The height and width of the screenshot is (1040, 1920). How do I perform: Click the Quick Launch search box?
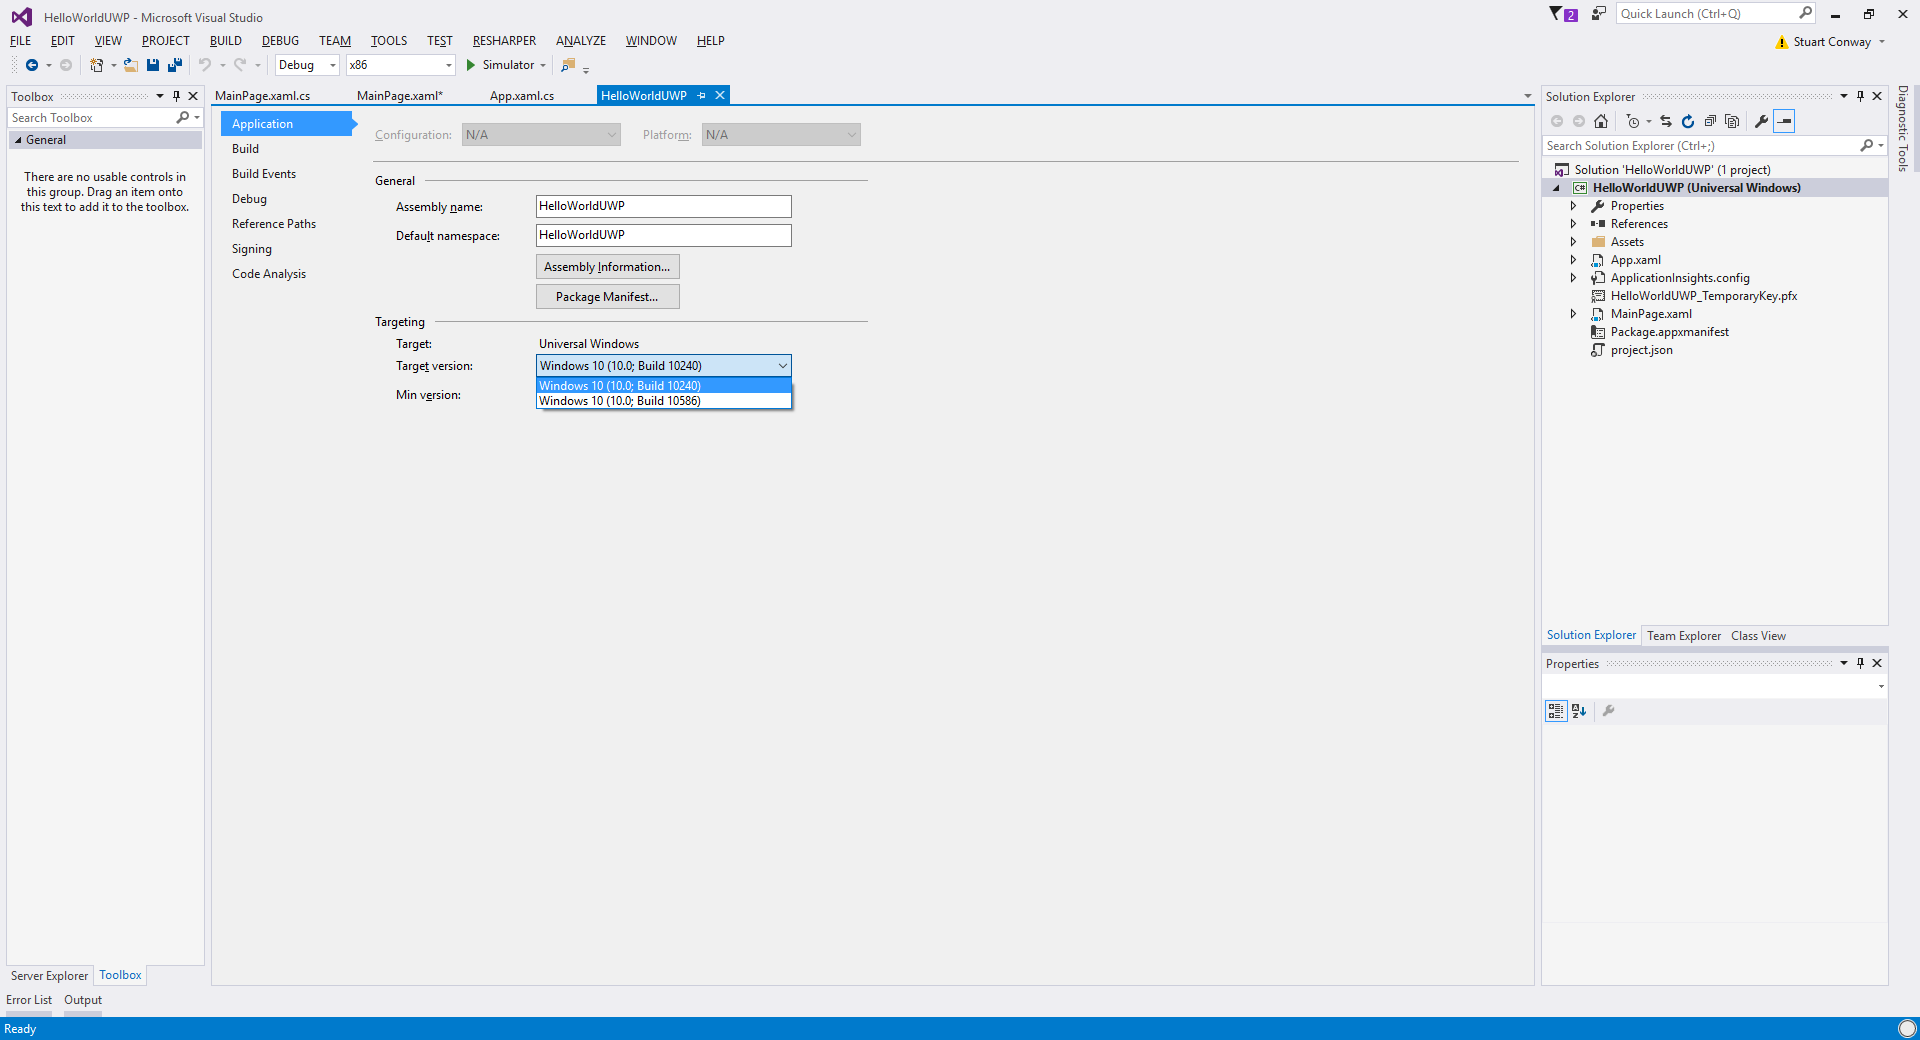pyautogui.click(x=1716, y=14)
